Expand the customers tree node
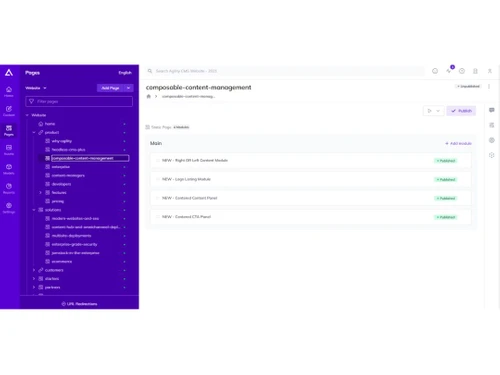The height and width of the screenshot is (375, 500). tap(34, 270)
